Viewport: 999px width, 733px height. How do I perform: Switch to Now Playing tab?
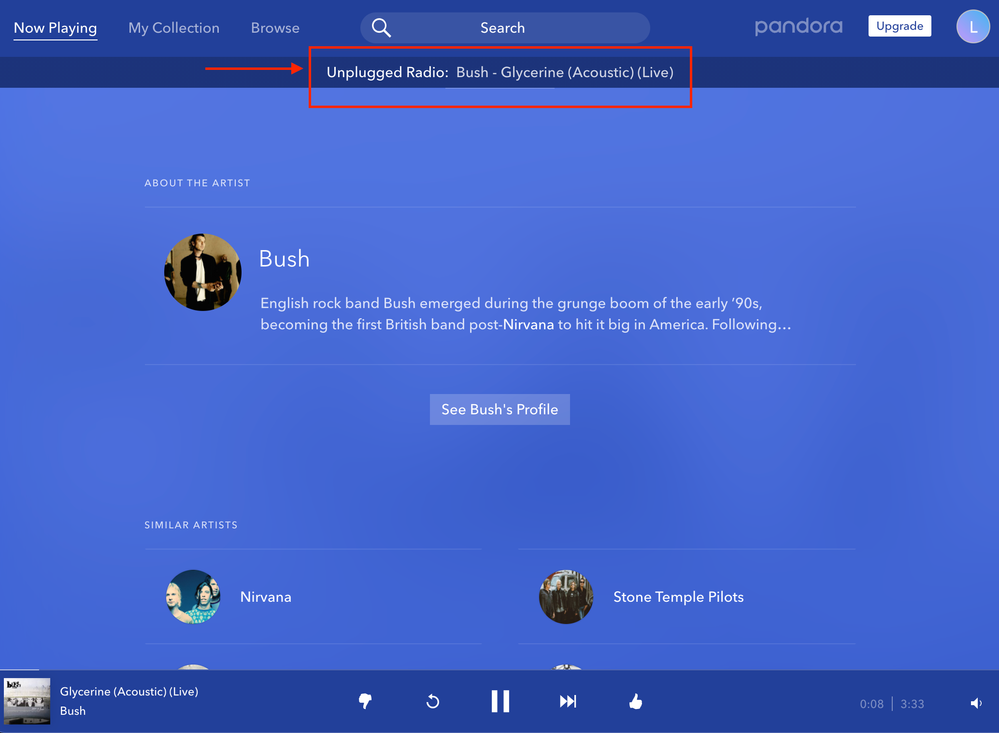(x=55, y=28)
